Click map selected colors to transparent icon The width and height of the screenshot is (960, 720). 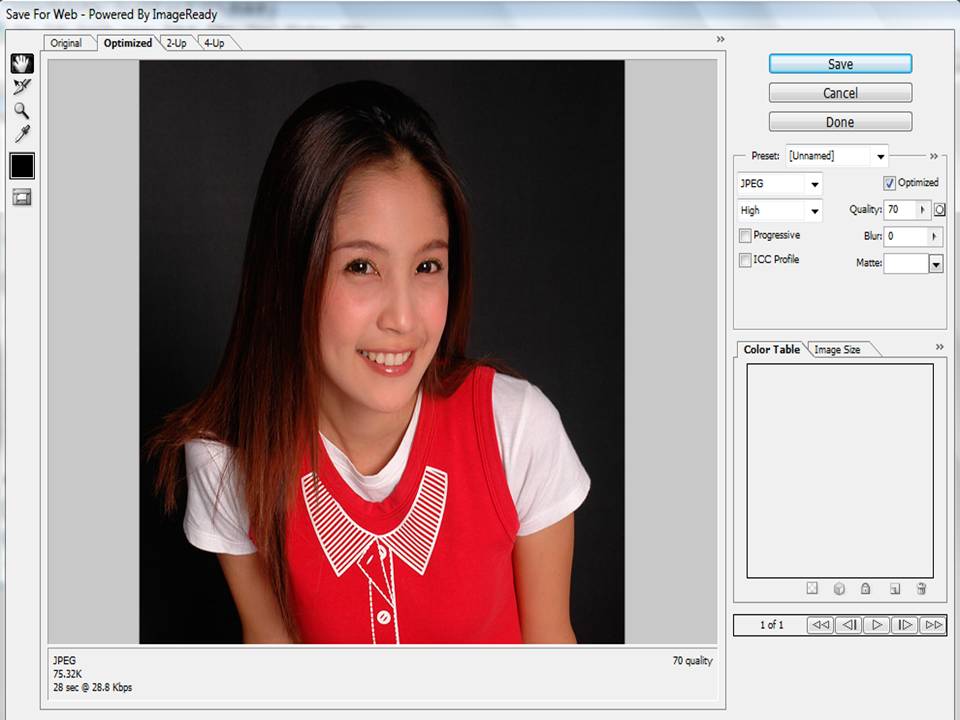812,588
